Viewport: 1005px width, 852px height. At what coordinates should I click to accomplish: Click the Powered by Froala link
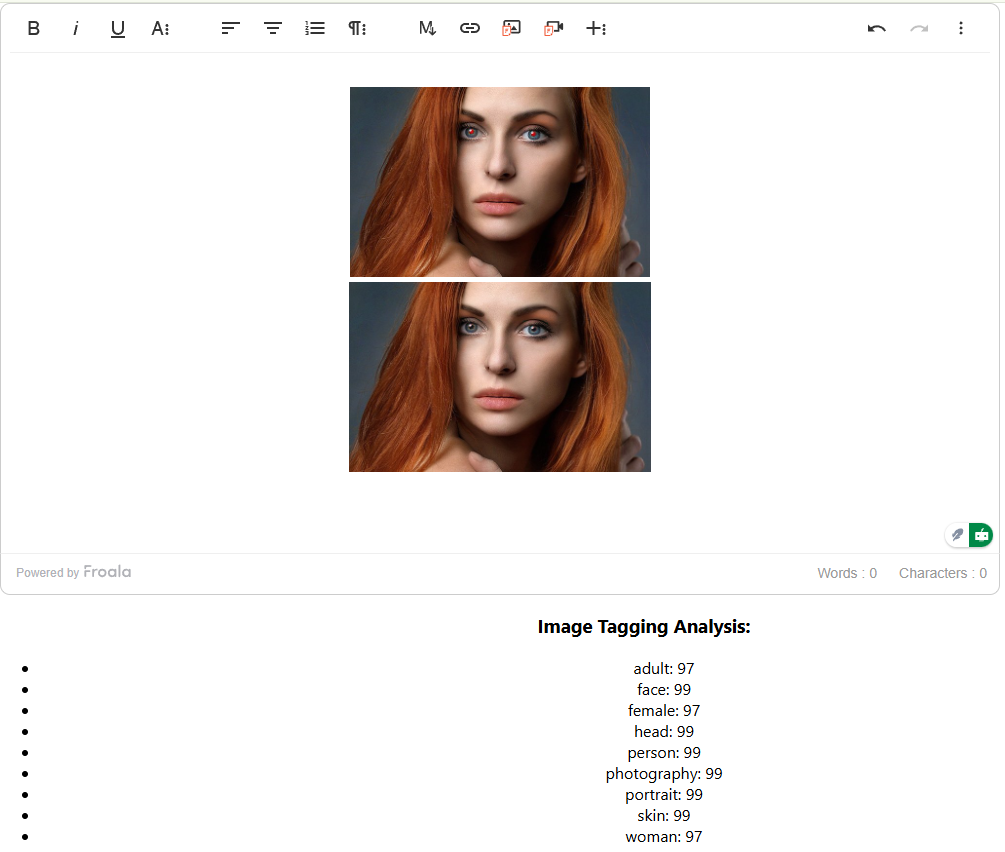[73, 572]
